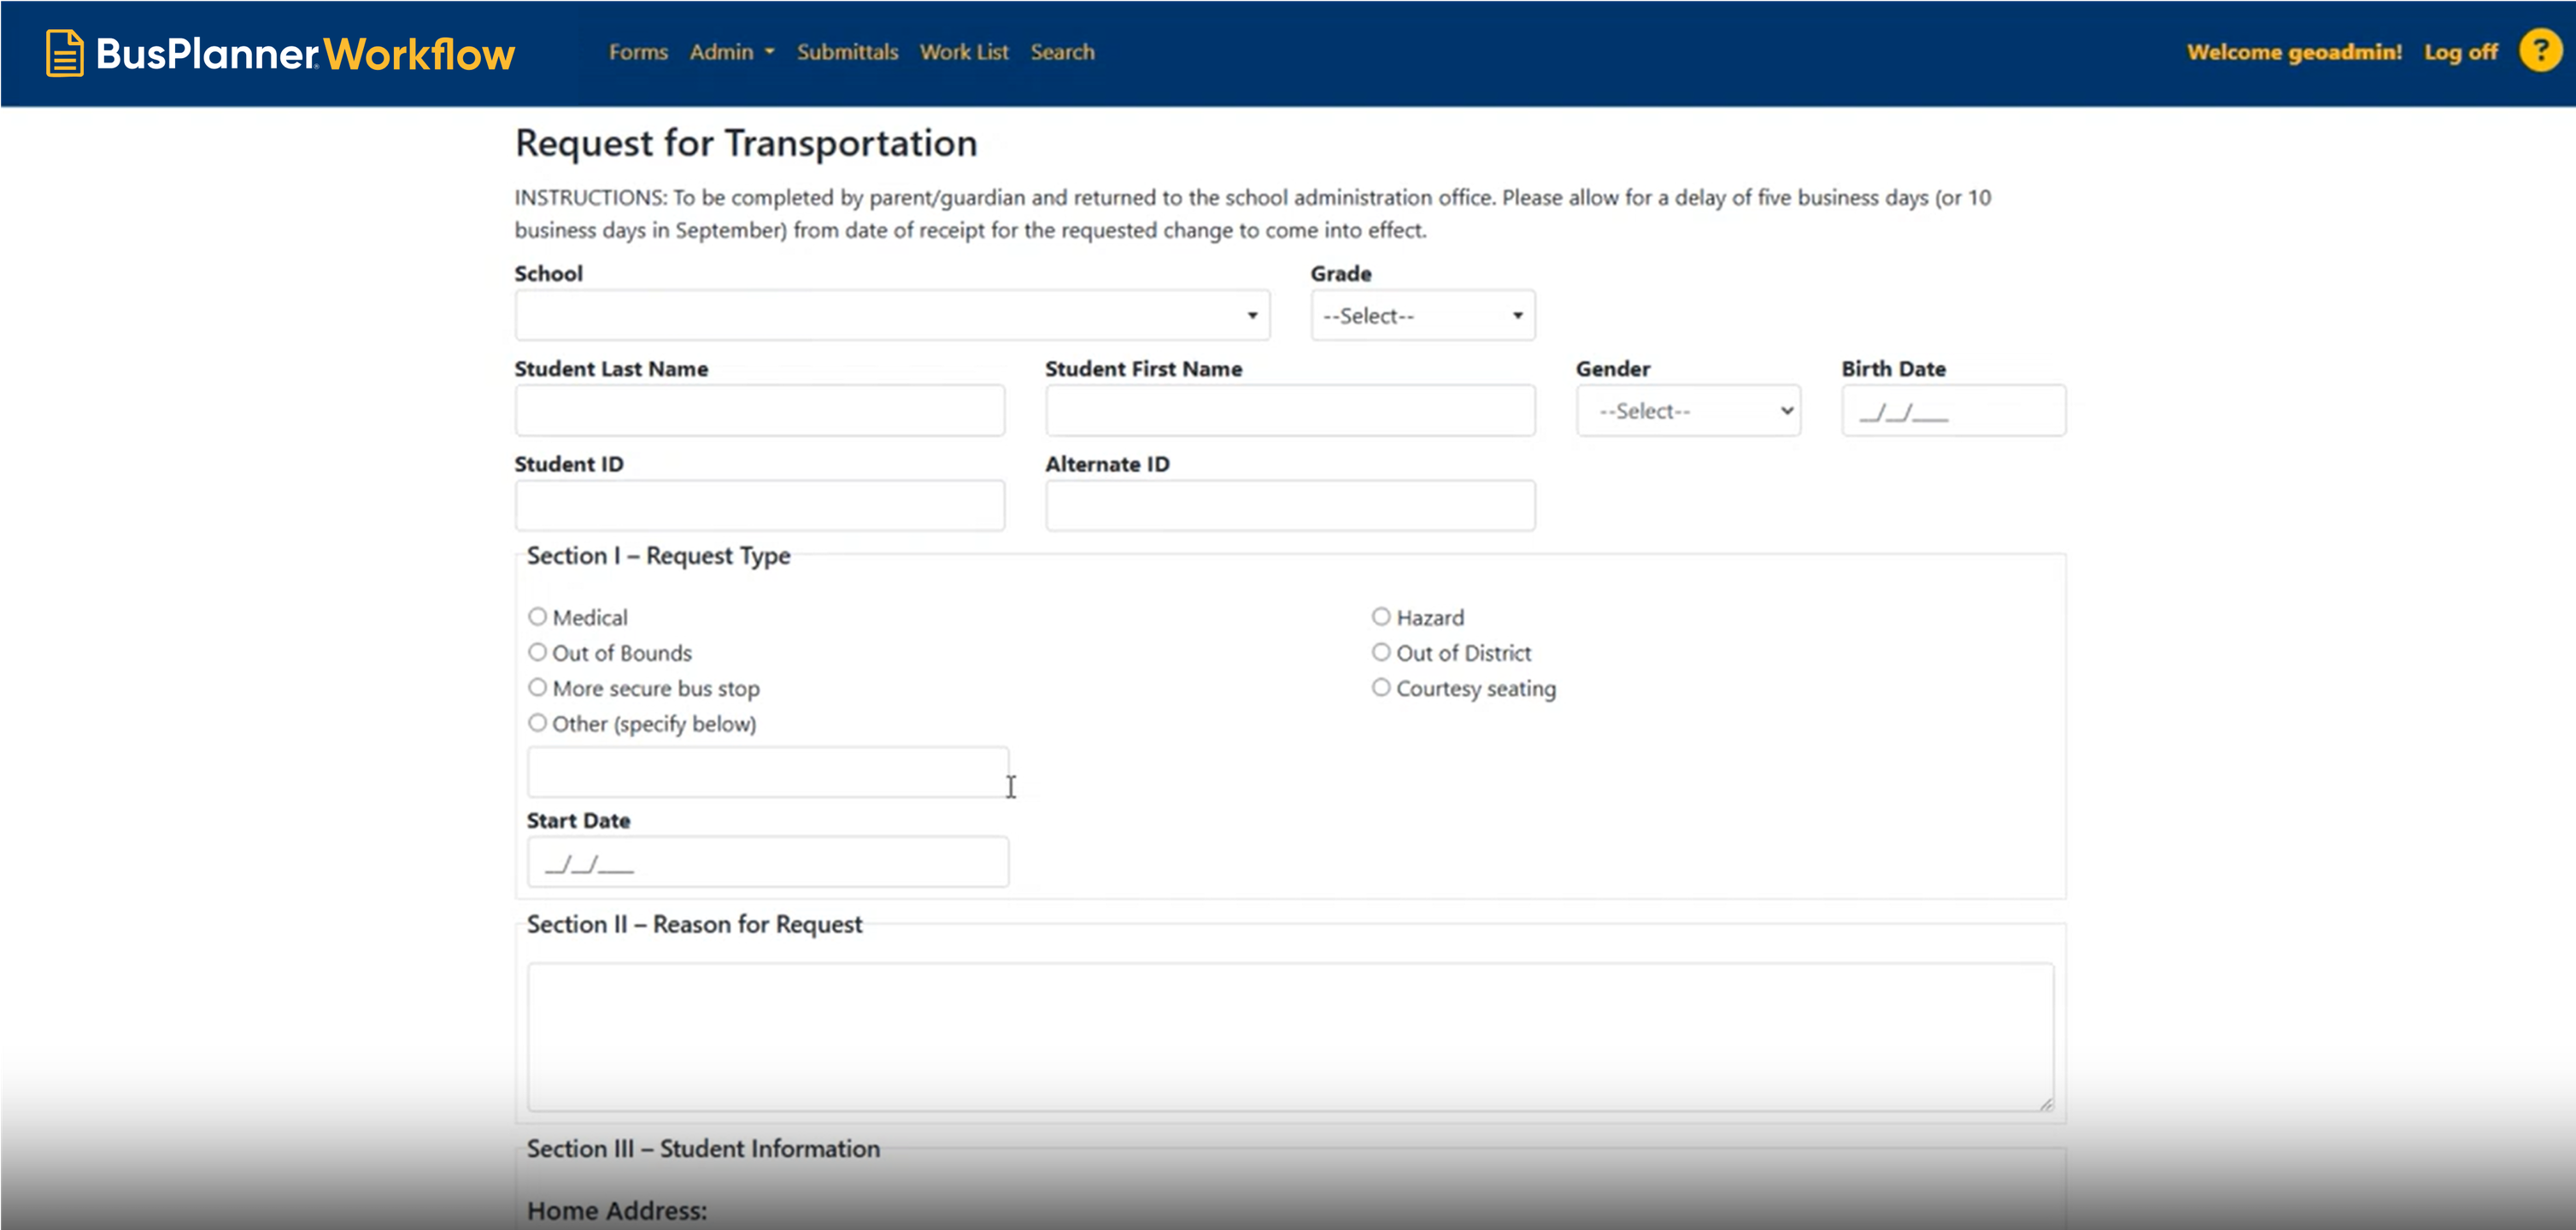Image resolution: width=2576 pixels, height=1230 pixels.
Task: Open the Gender select dropdown
Action: tap(1687, 411)
